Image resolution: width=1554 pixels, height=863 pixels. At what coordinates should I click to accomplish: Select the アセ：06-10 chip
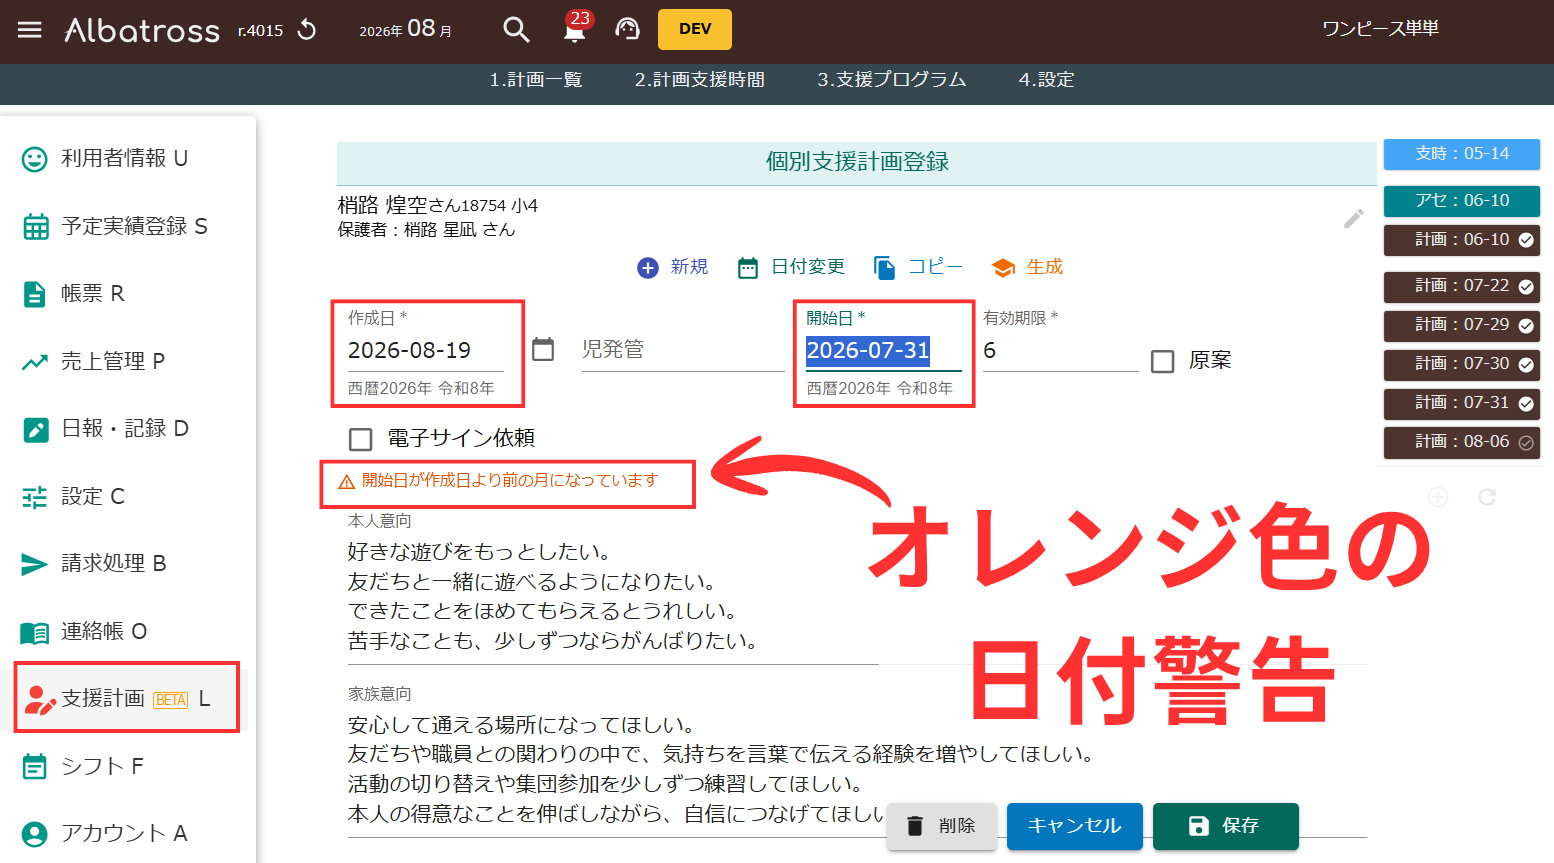coord(1461,201)
